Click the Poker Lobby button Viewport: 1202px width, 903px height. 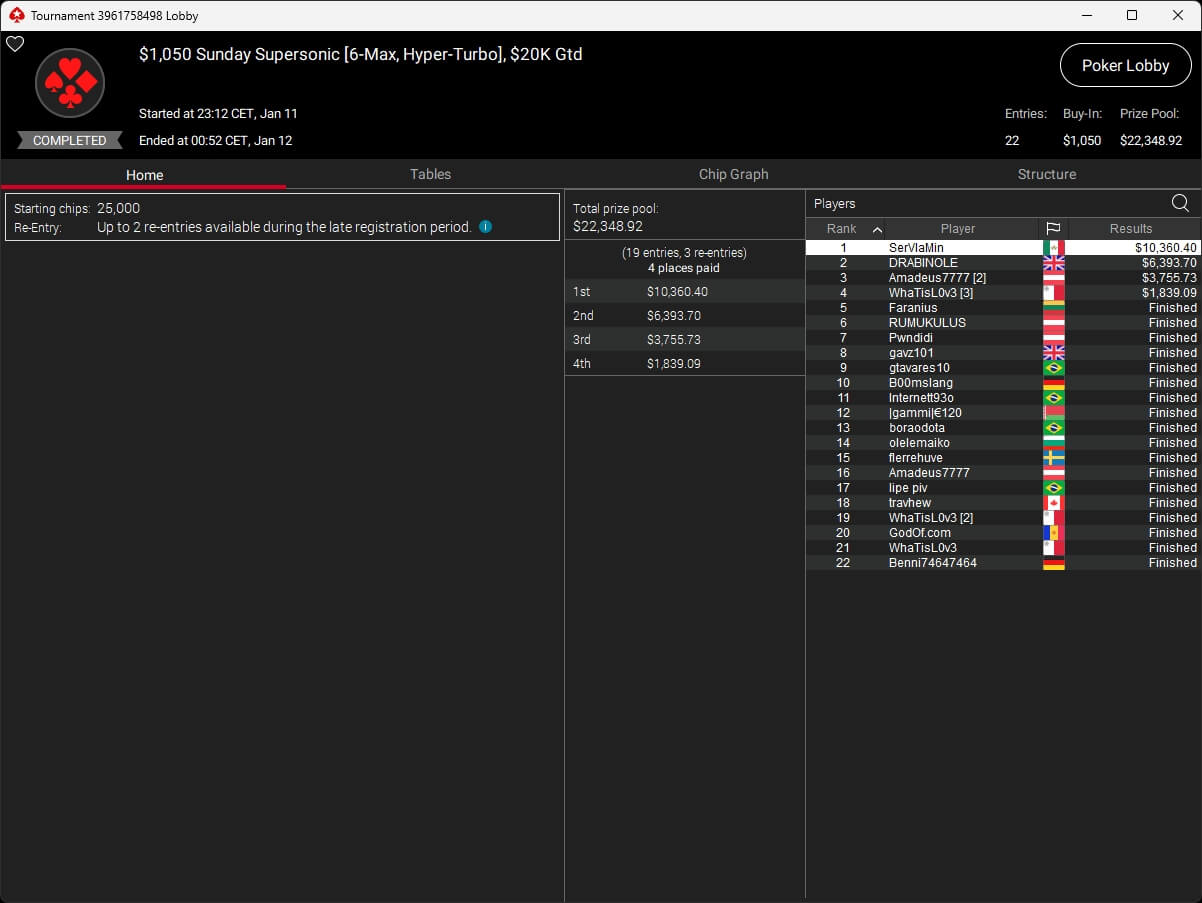click(x=1125, y=65)
